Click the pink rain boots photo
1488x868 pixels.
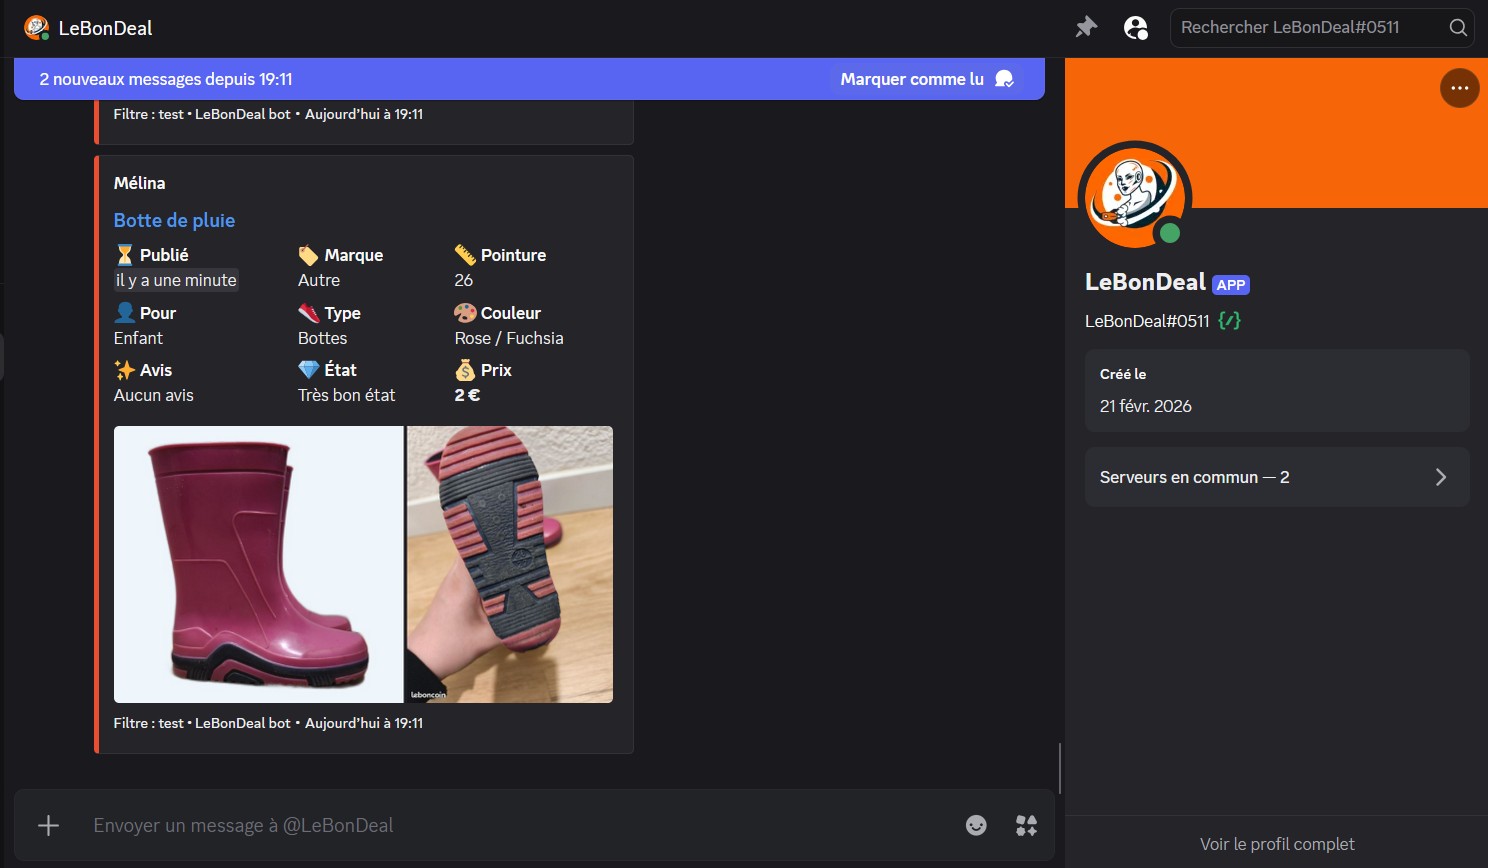point(258,564)
